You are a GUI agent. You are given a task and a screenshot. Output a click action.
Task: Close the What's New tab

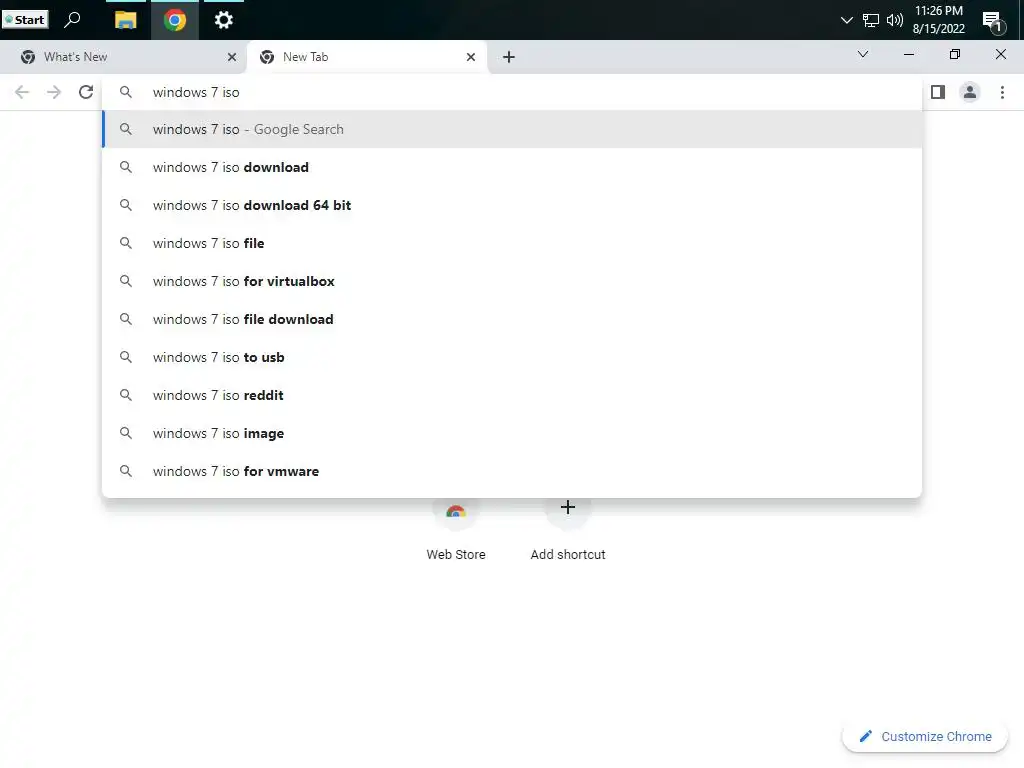[x=232, y=57]
